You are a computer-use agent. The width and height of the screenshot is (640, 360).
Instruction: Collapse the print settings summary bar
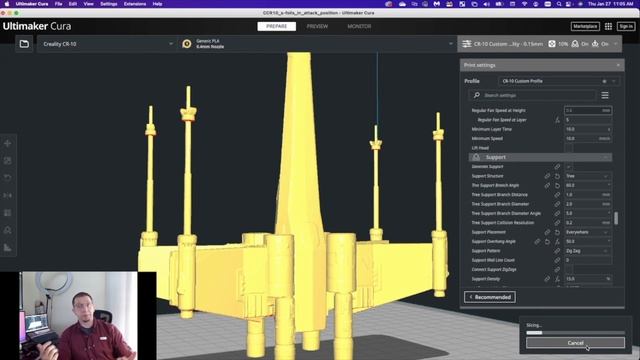(x=540, y=44)
